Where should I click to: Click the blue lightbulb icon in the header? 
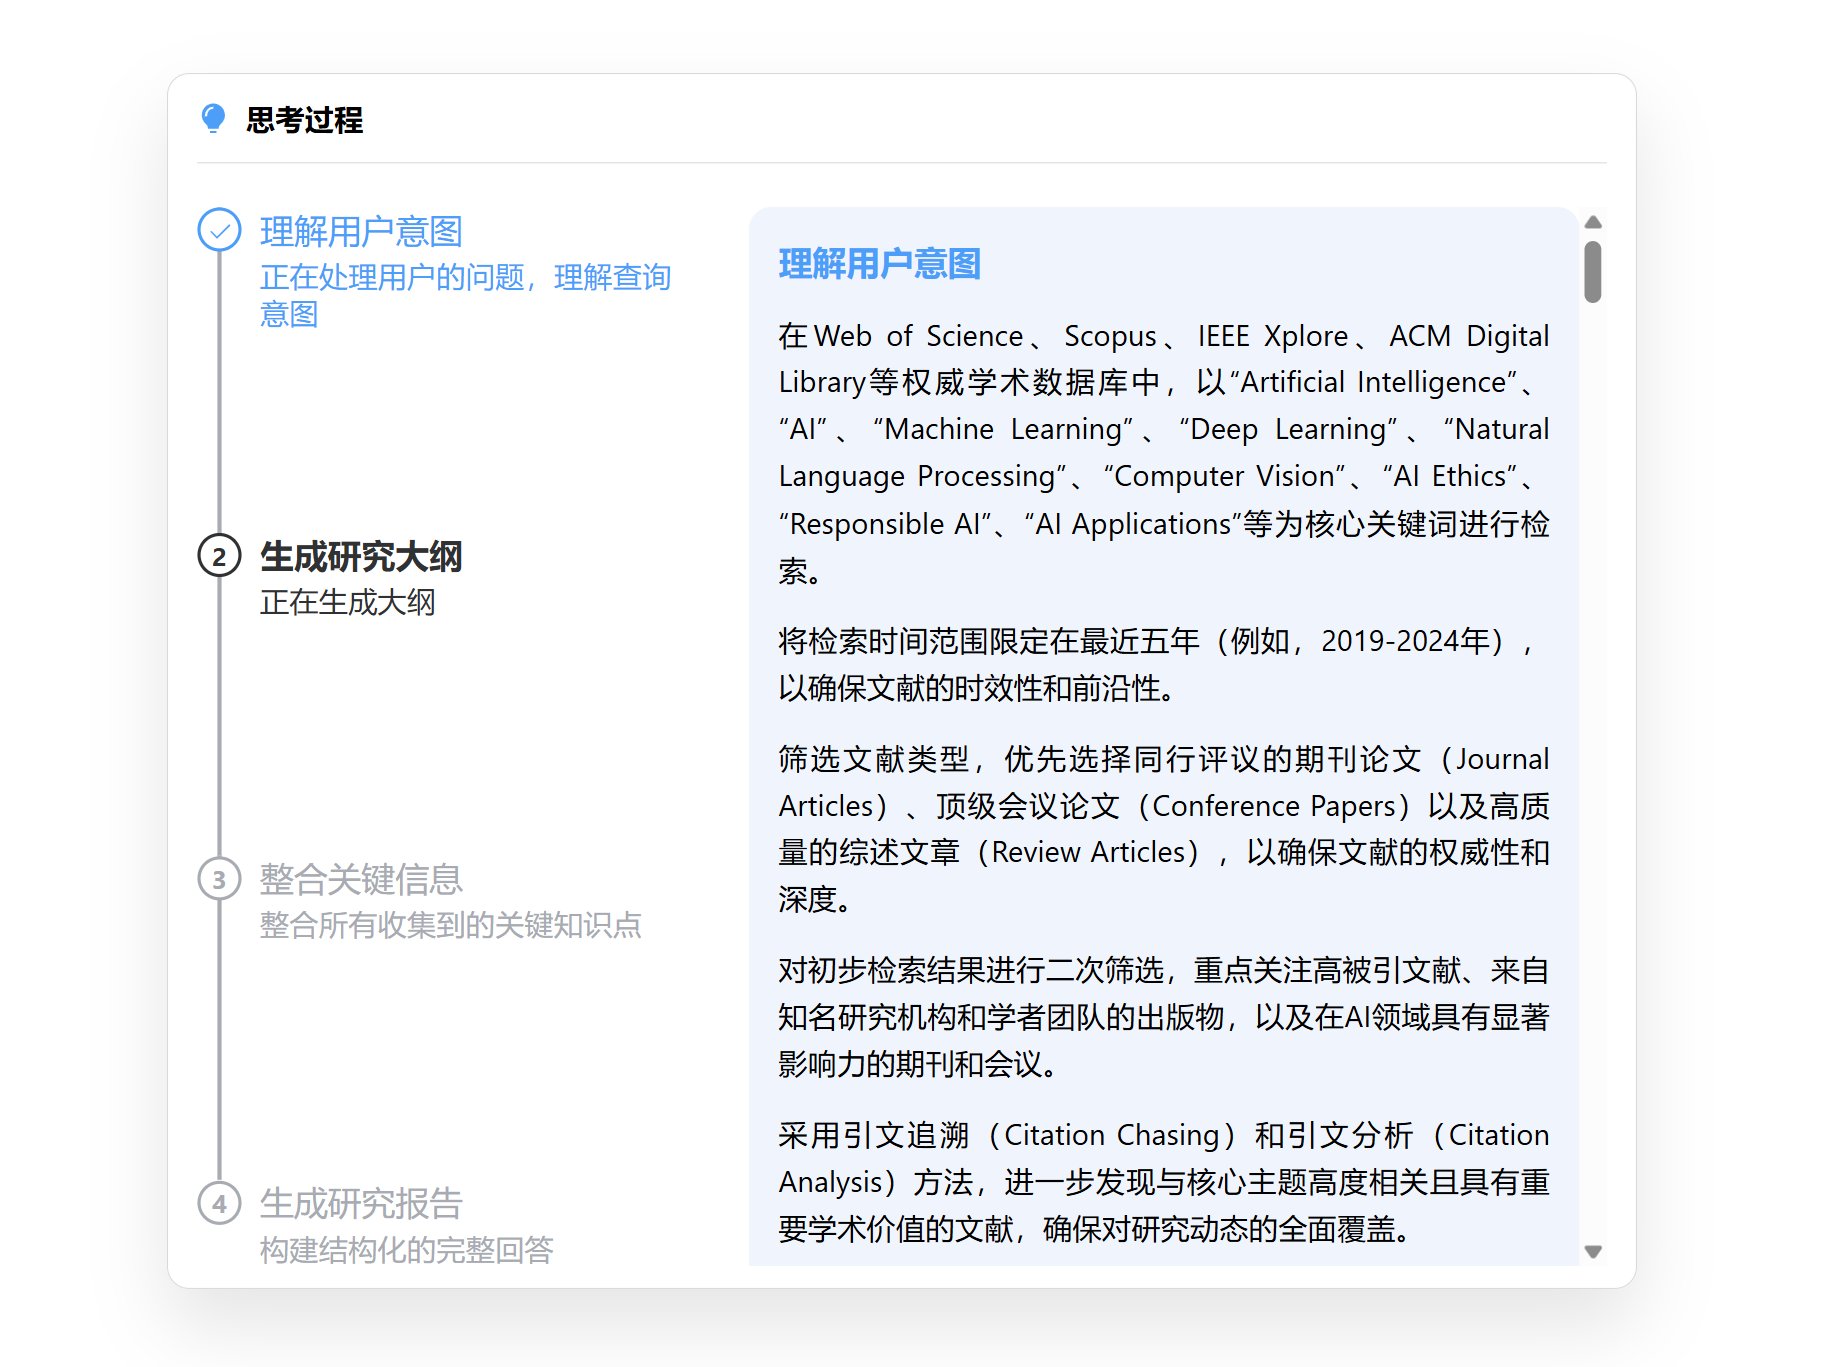pyautogui.click(x=213, y=119)
